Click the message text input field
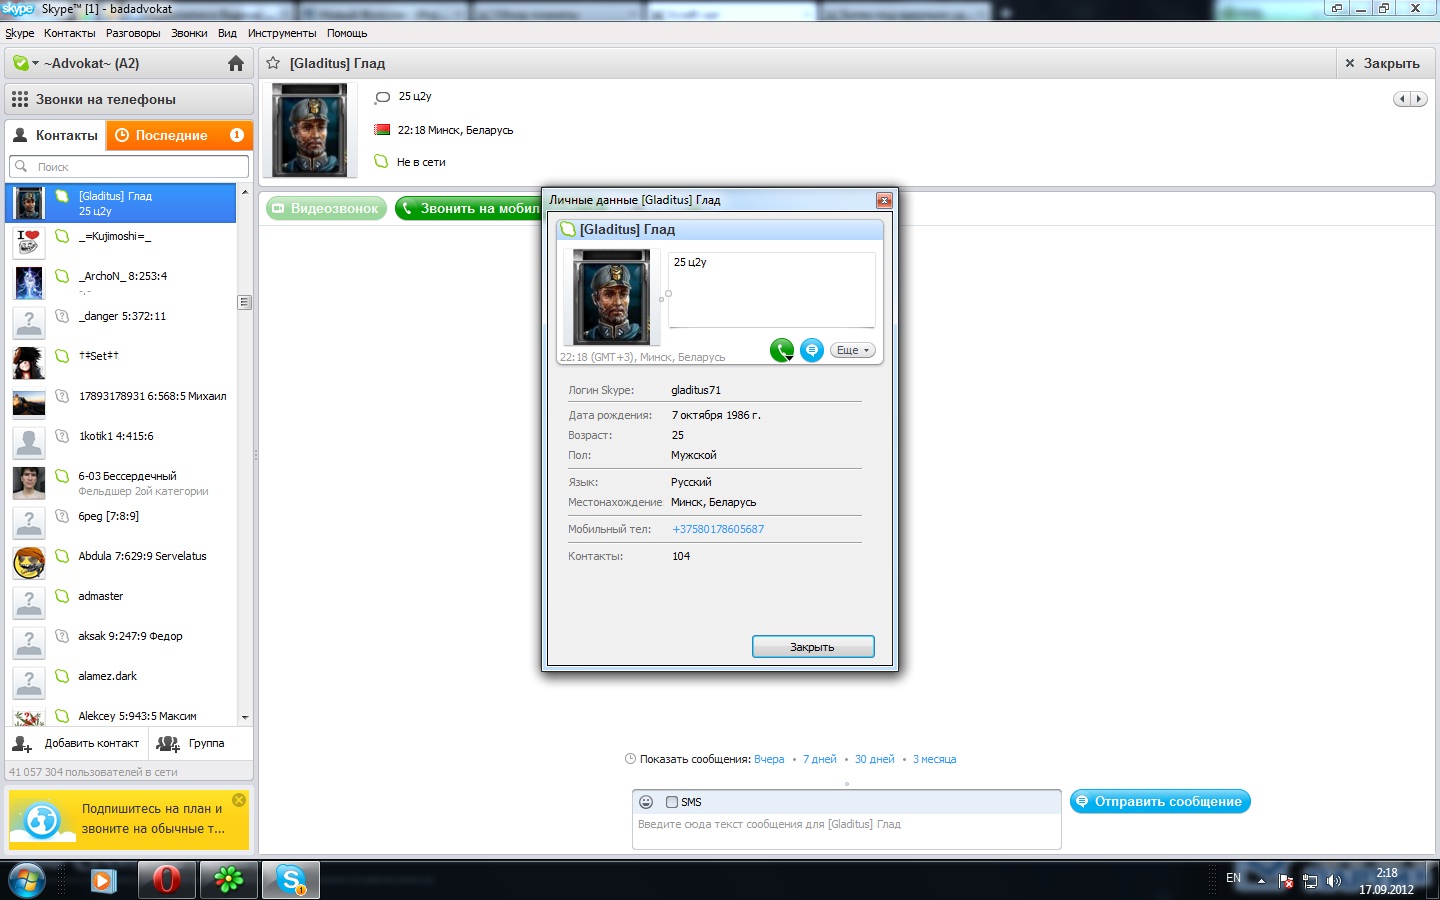Screen dimensions: 1440x900 [x=846, y=831]
